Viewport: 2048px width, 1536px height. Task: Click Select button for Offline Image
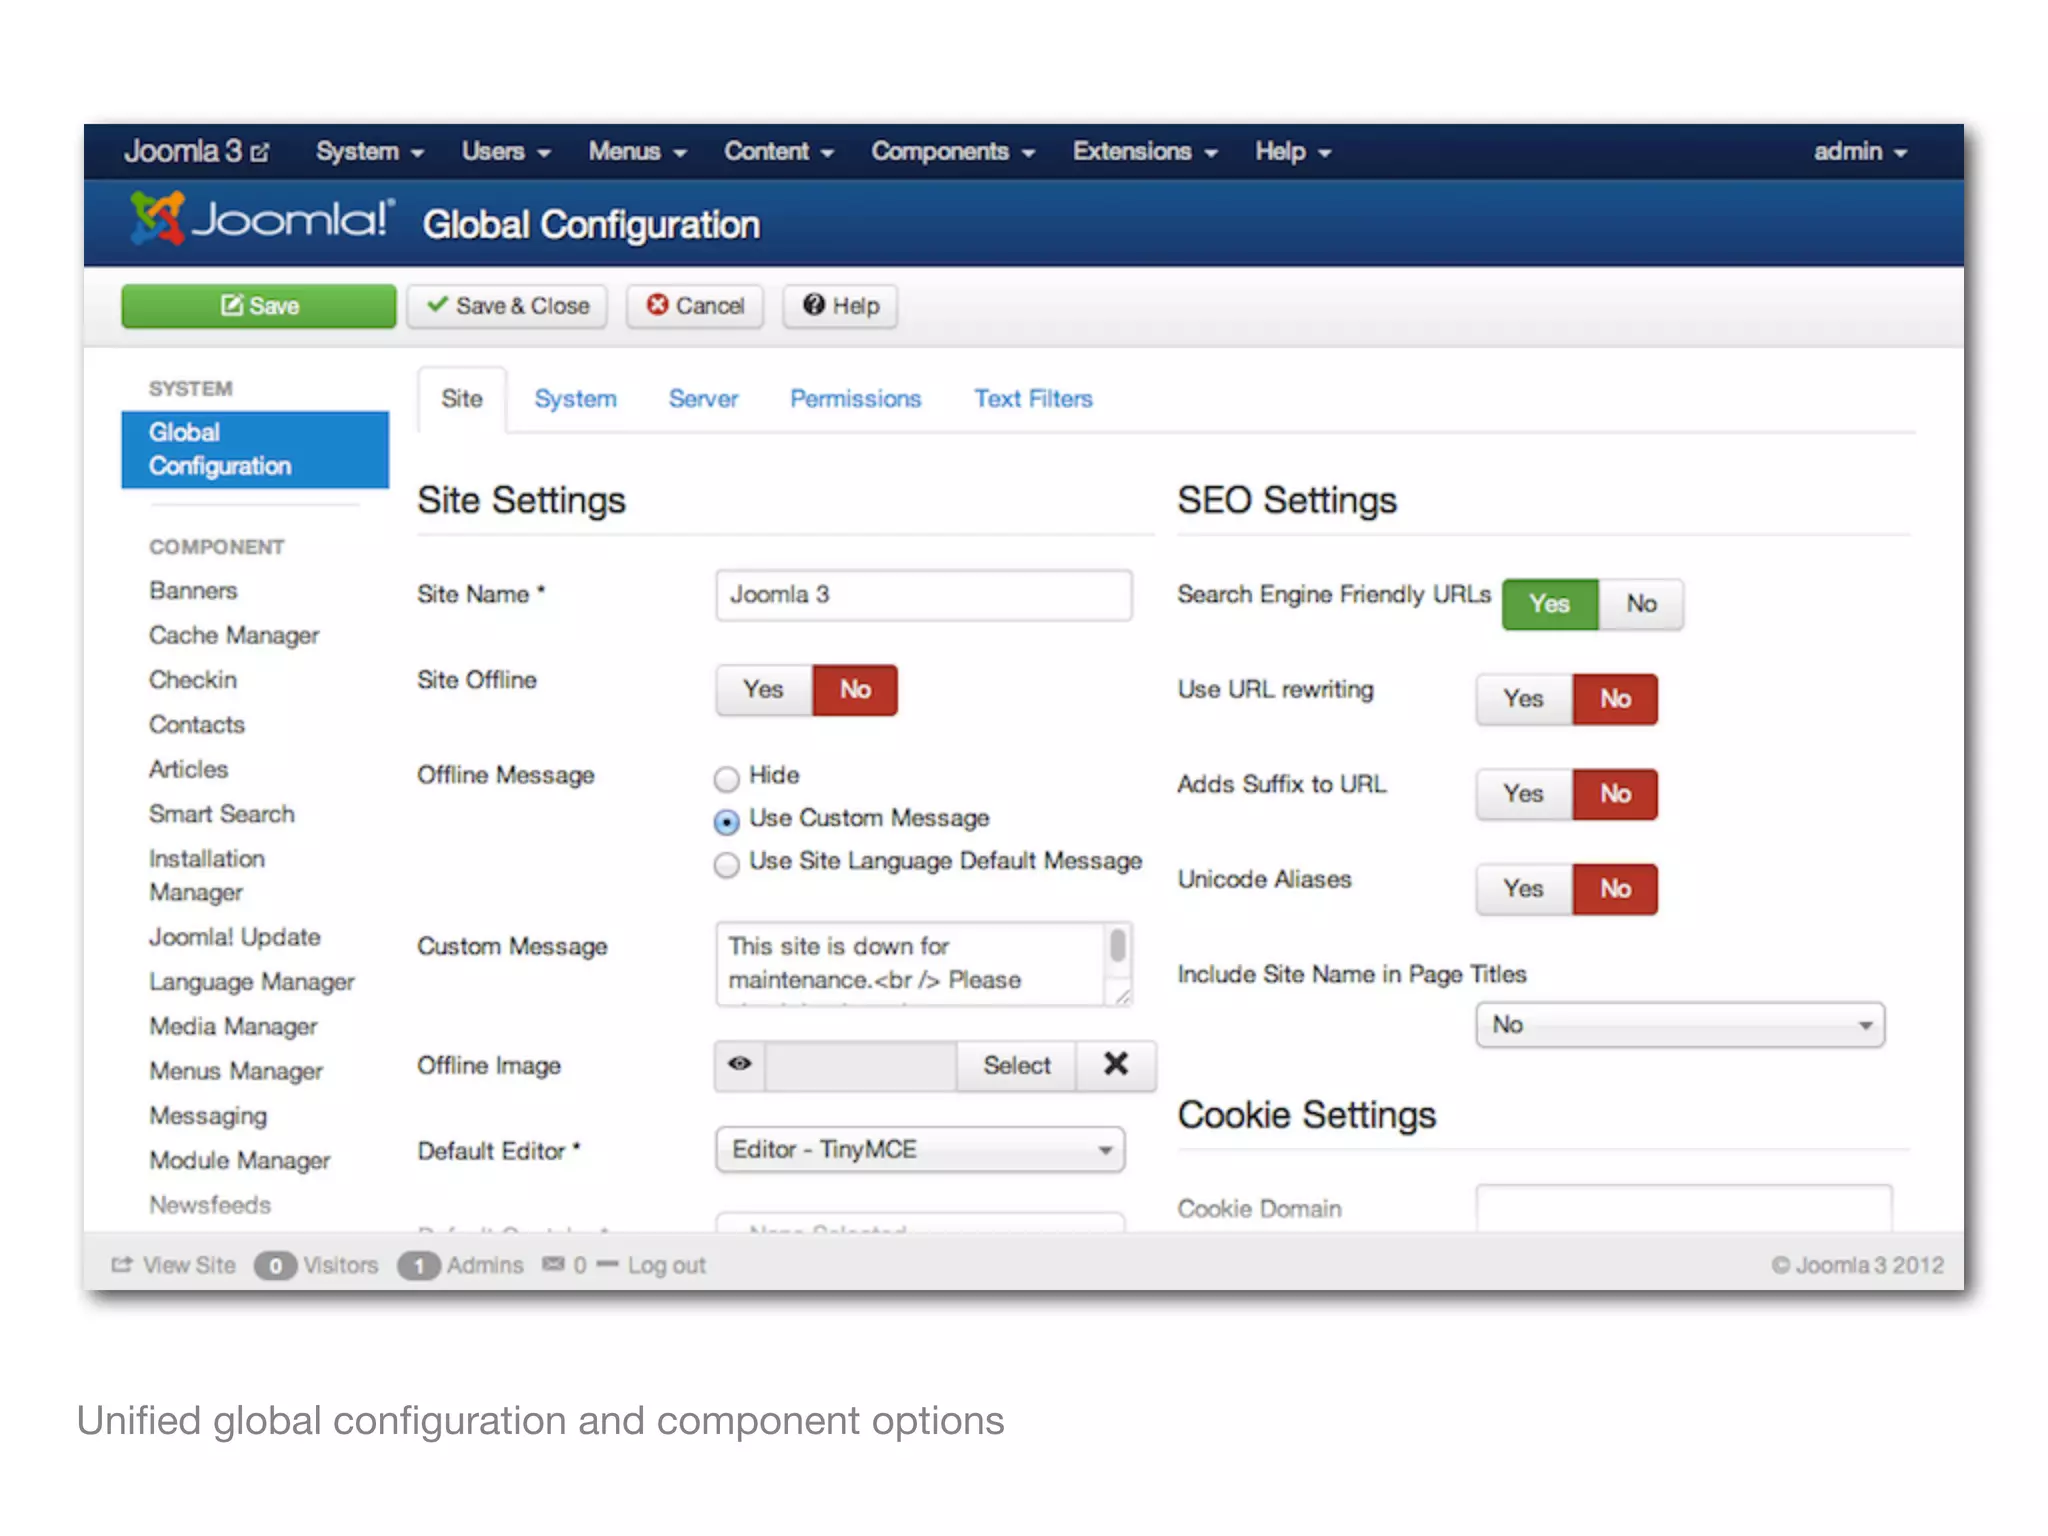[1016, 1064]
